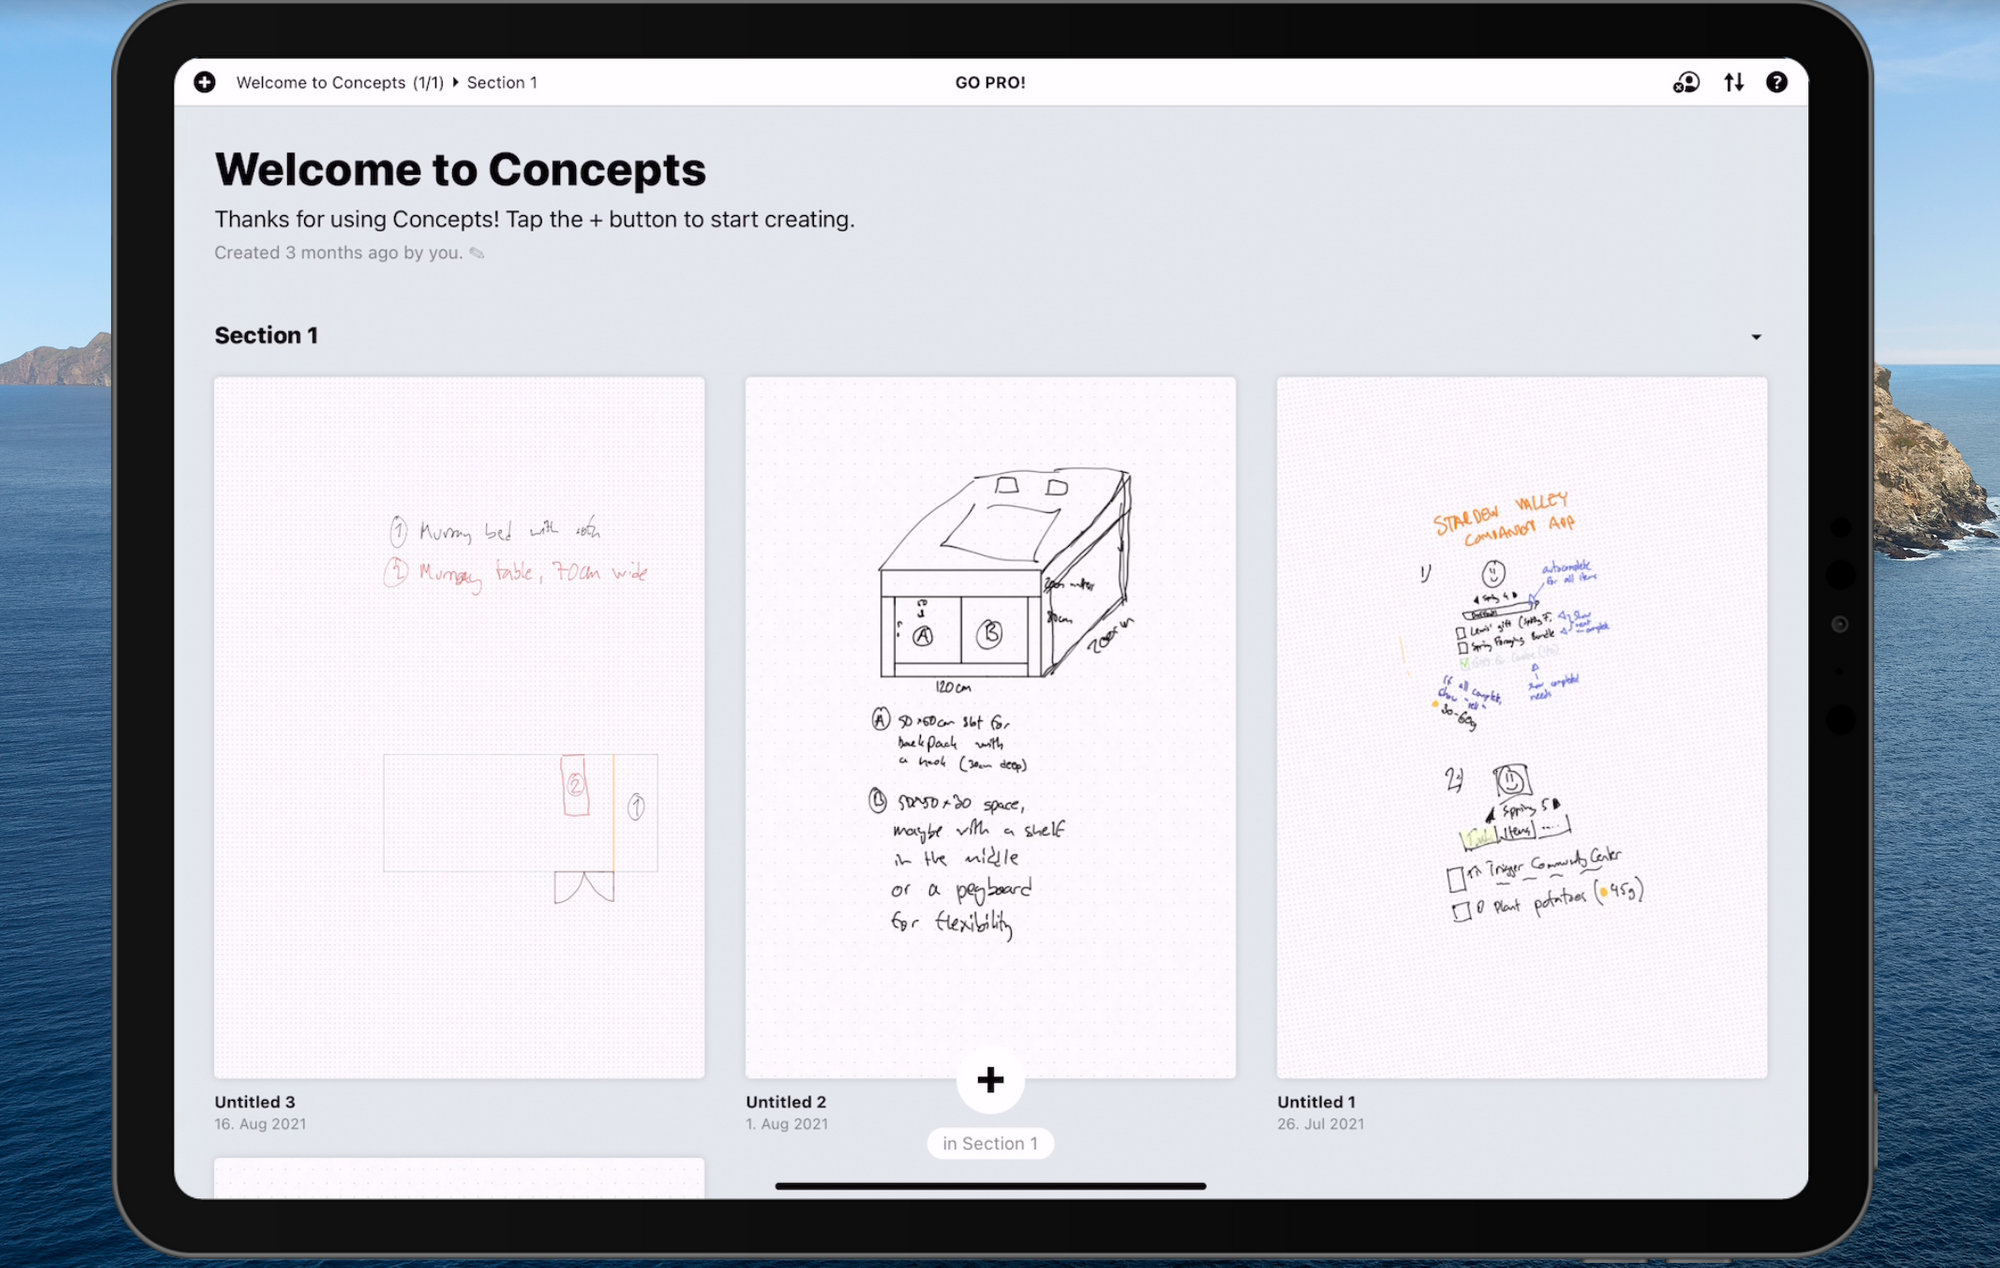Screen dimensions: 2000x1268
Task: Click the add new drawing button
Action: 990,1079
